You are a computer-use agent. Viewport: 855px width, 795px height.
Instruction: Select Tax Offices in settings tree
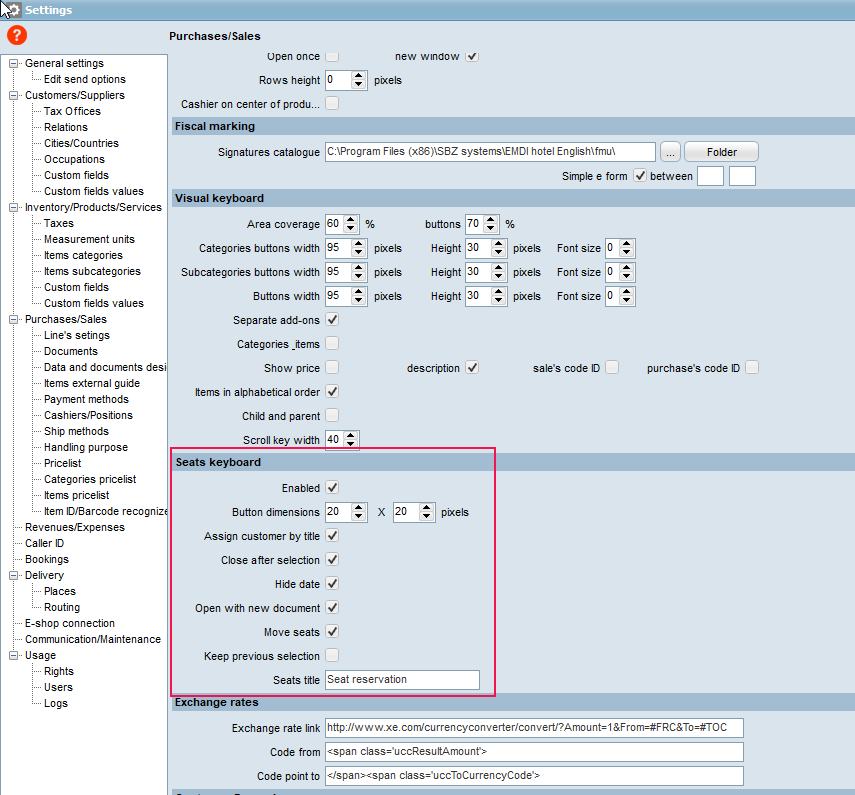coord(72,111)
